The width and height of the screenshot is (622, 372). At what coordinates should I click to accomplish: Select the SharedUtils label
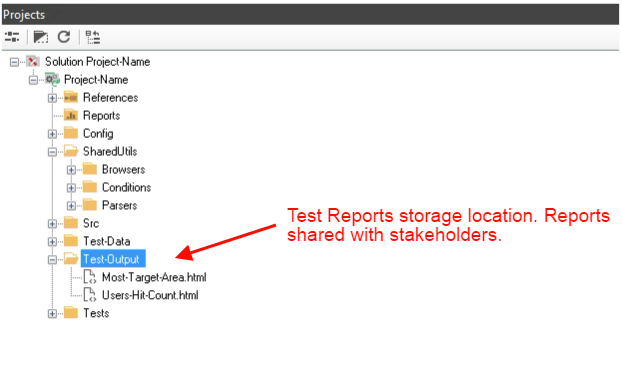pyautogui.click(x=110, y=151)
